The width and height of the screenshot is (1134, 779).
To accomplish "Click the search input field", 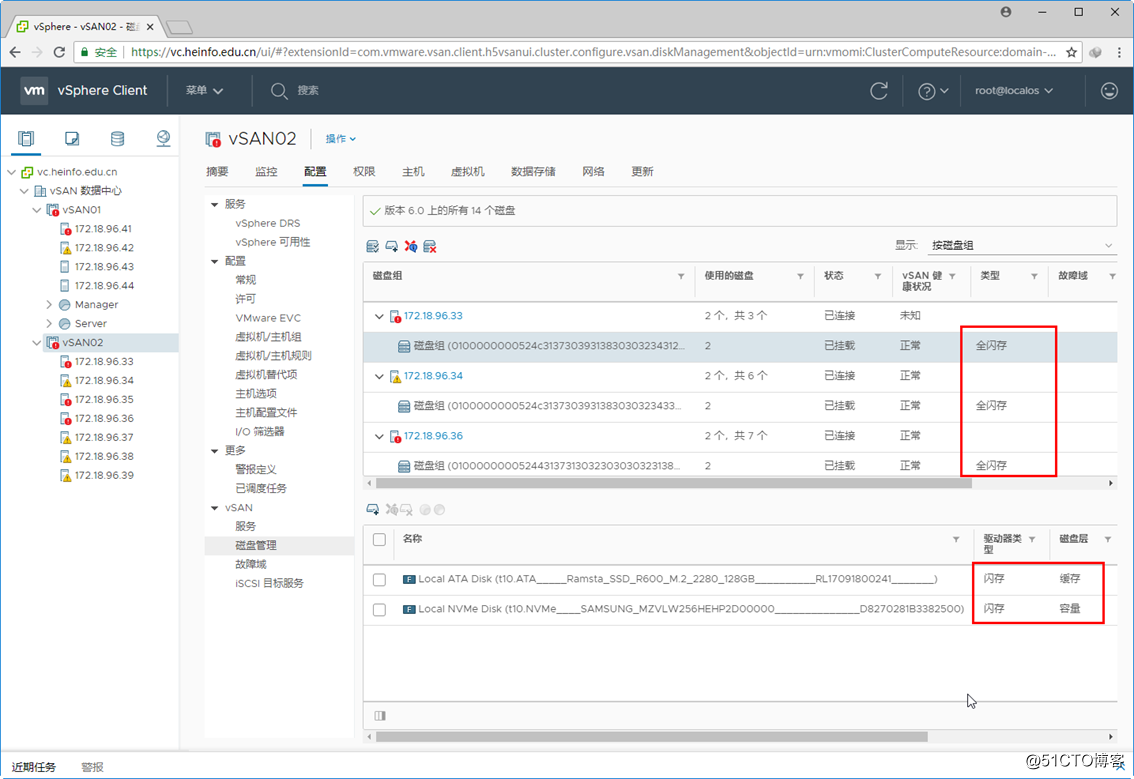I will (308, 90).
